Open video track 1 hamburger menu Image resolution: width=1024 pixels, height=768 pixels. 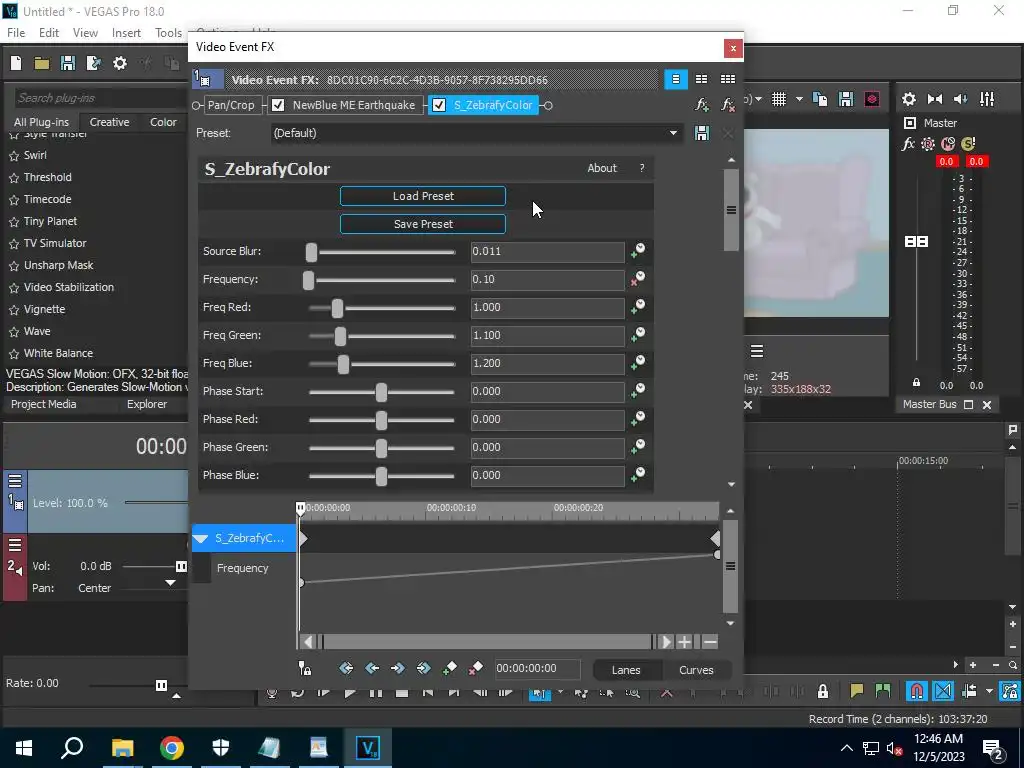(x=15, y=481)
